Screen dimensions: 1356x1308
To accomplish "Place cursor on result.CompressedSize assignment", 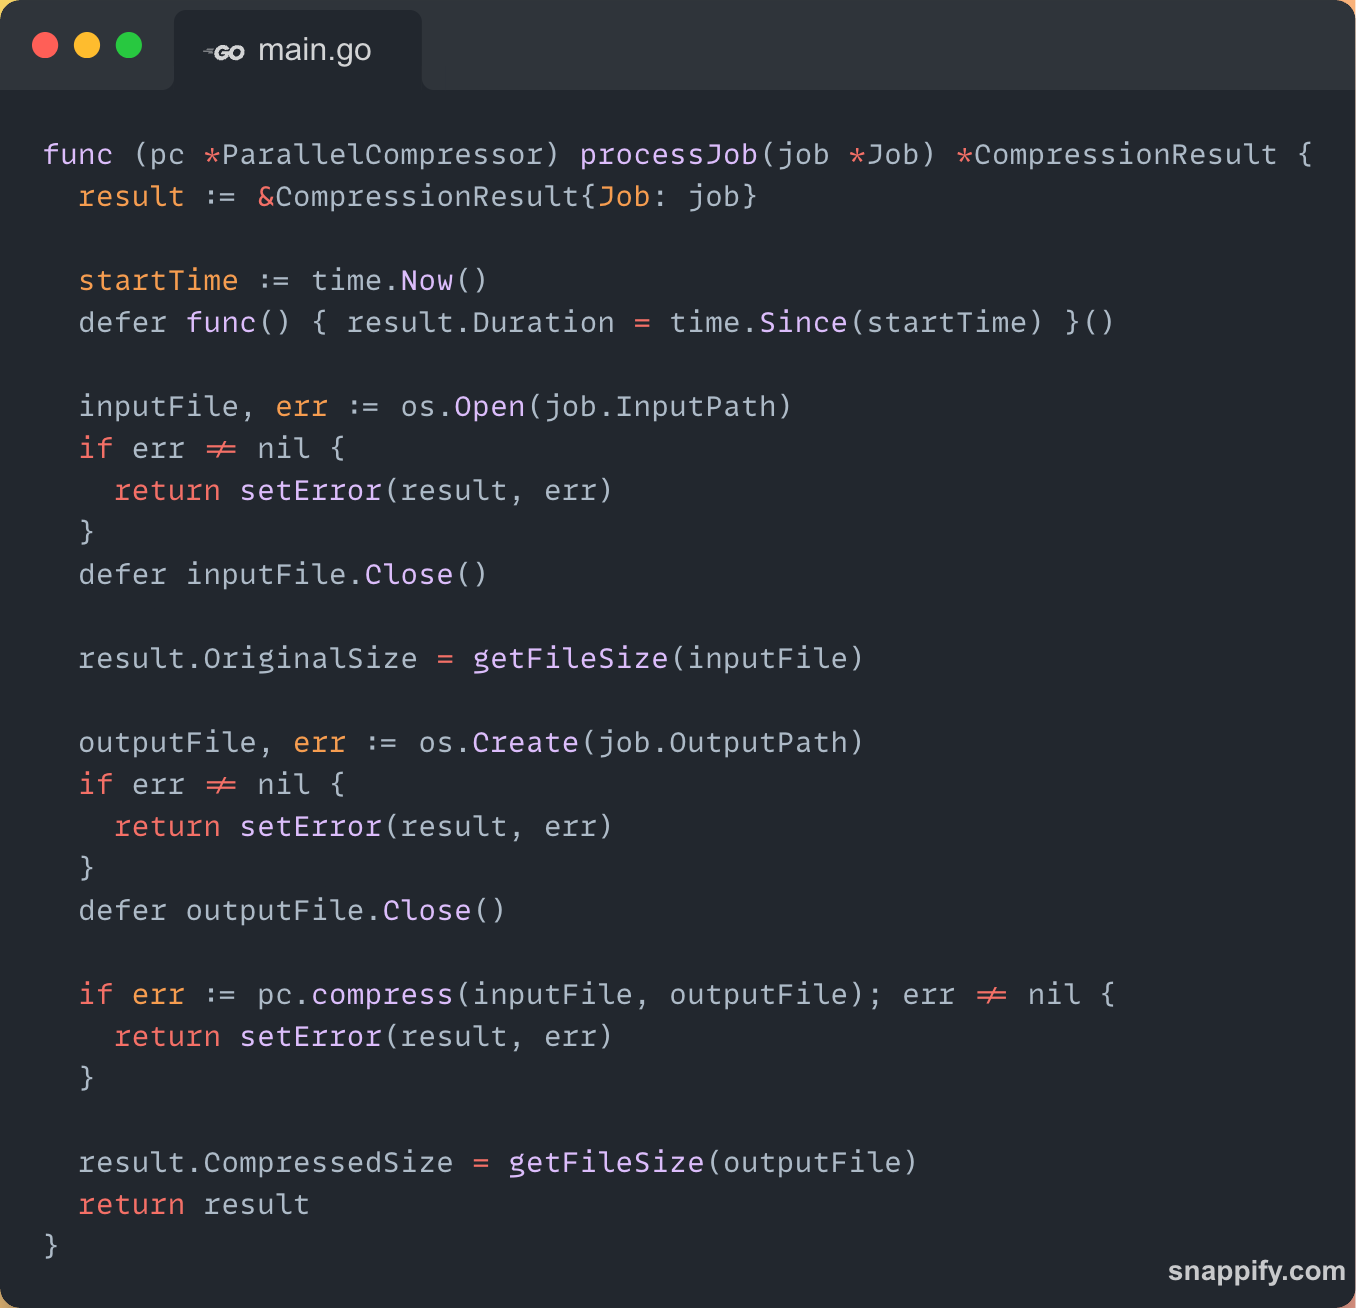I will [x=265, y=1162].
